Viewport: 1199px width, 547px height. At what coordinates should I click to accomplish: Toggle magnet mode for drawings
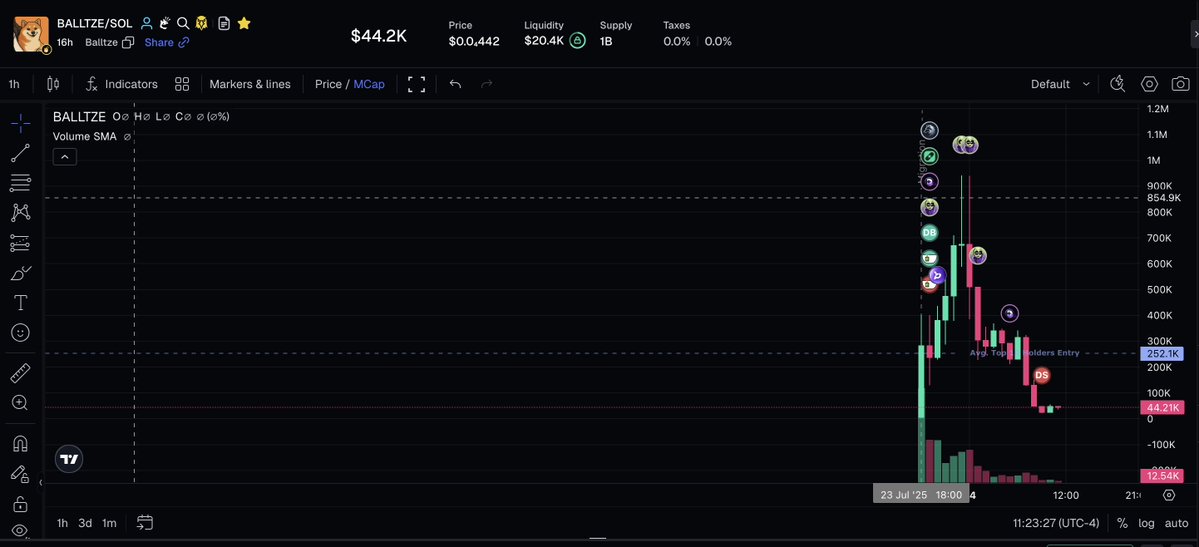(21, 444)
